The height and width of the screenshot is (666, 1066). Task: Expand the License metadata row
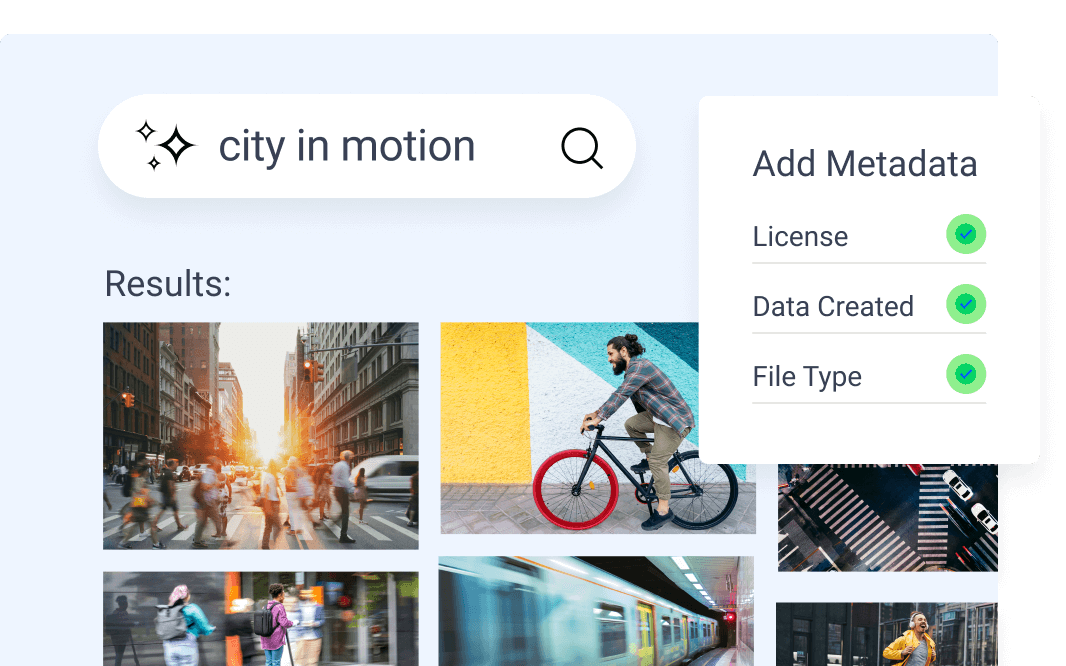coord(869,236)
